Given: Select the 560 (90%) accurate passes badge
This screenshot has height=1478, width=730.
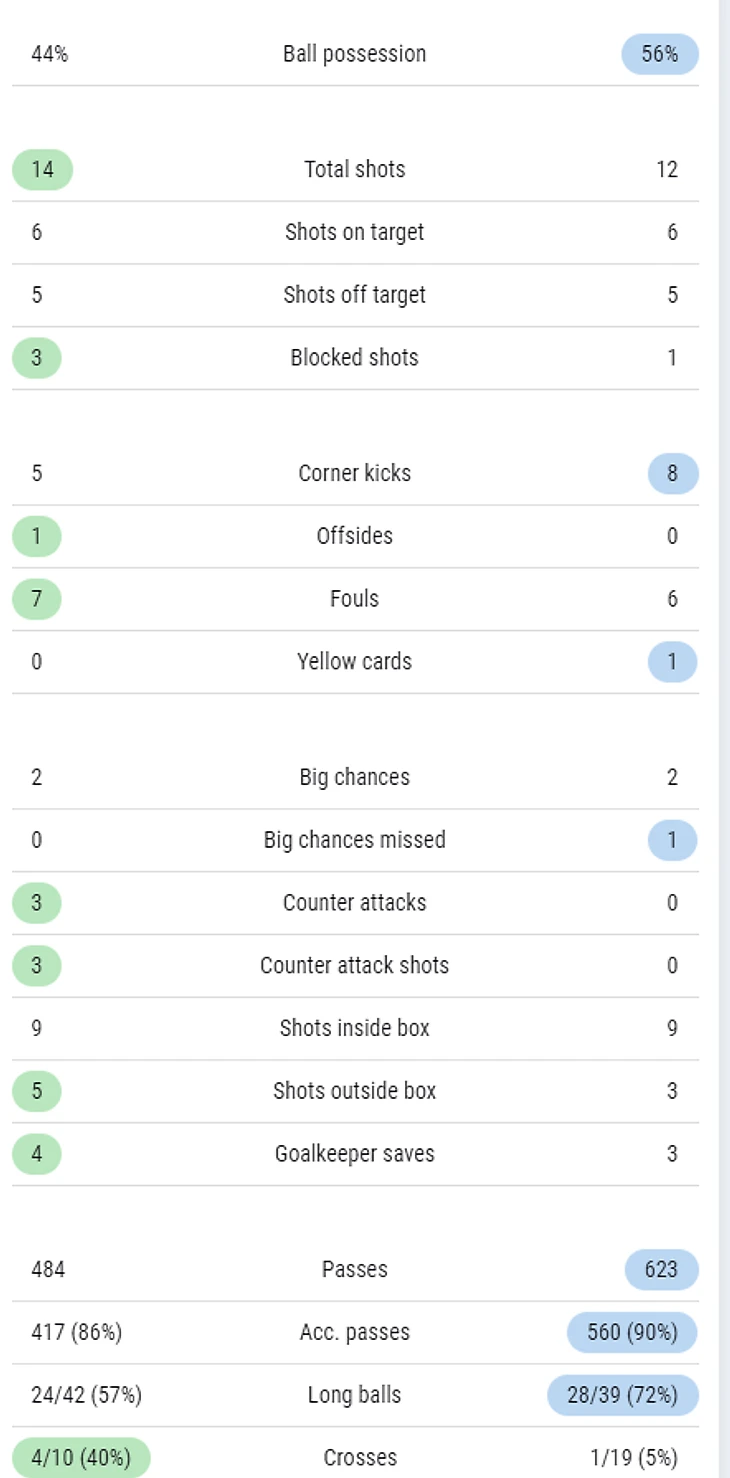Looking at the screenshot, I should pos(632,1333).
